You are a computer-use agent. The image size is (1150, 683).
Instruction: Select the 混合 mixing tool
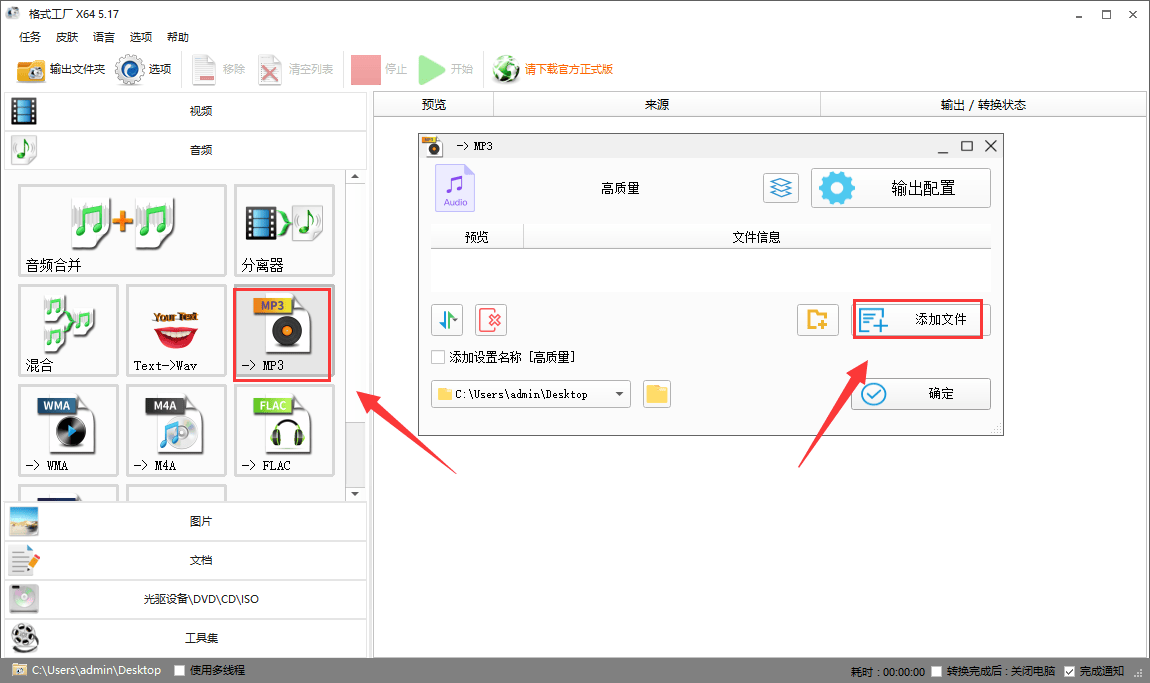[x=68, y=330]
